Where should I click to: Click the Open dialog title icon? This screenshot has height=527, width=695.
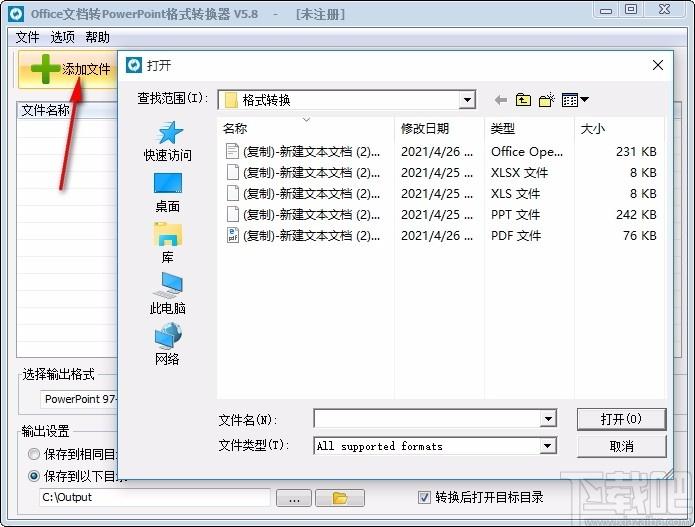pyautogui.click(x=133, y=65)
